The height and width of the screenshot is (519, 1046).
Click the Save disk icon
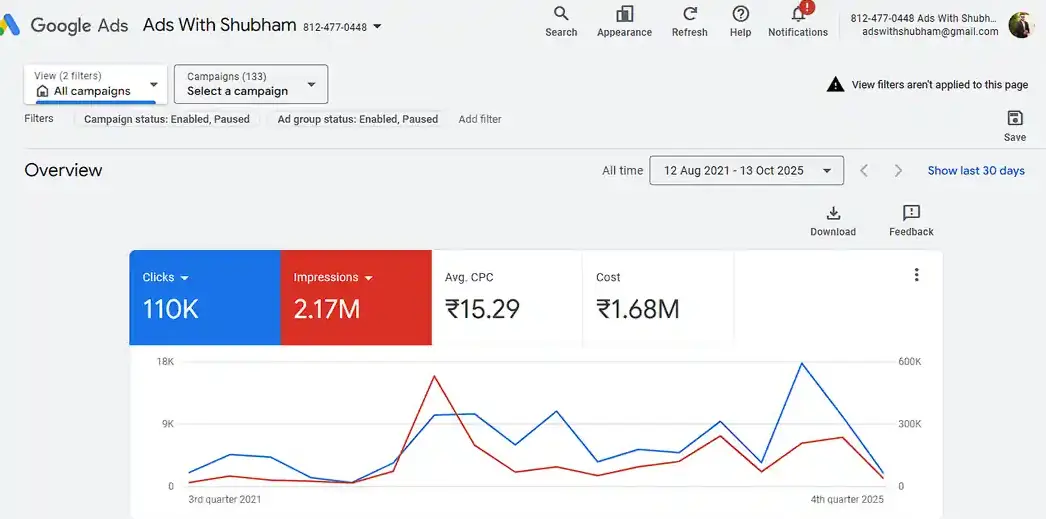1015,118
